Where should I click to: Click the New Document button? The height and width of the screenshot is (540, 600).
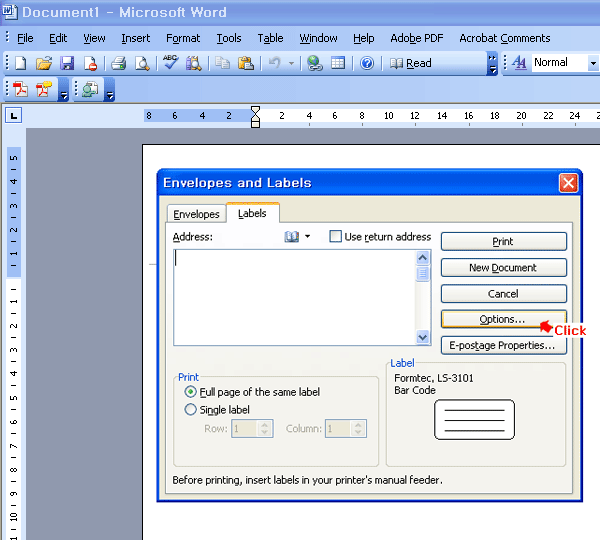[x=504, y=268]
